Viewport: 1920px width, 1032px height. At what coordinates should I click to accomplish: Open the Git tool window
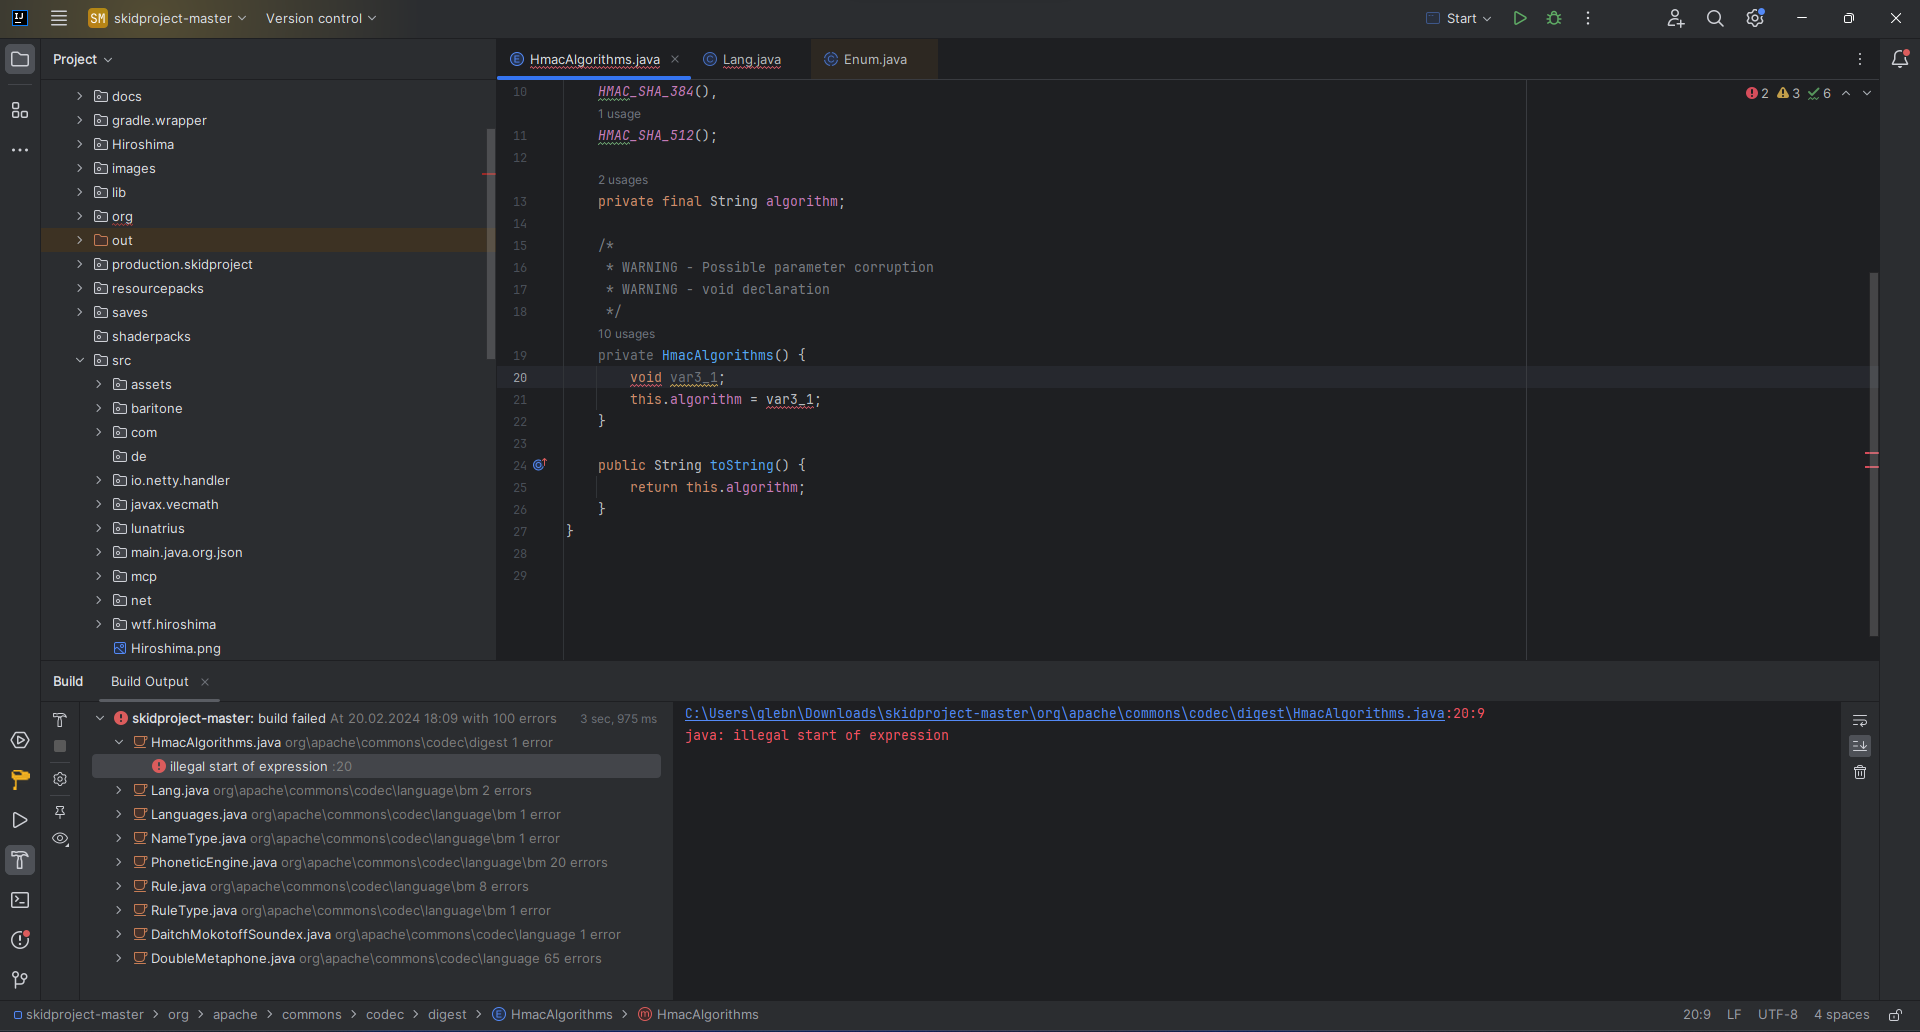coord(20,980)
